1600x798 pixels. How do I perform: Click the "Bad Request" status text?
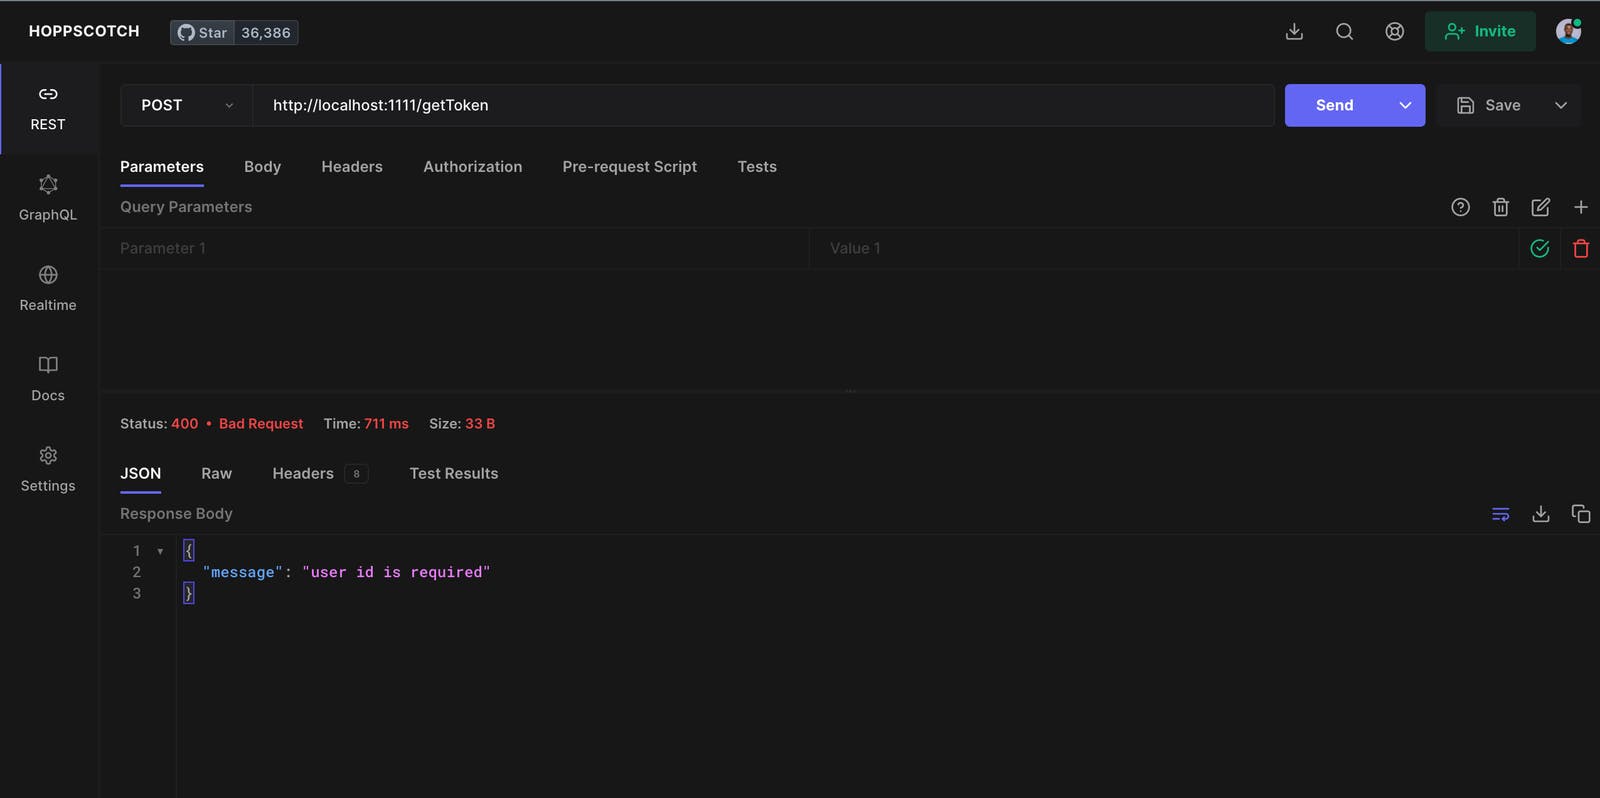261,424
